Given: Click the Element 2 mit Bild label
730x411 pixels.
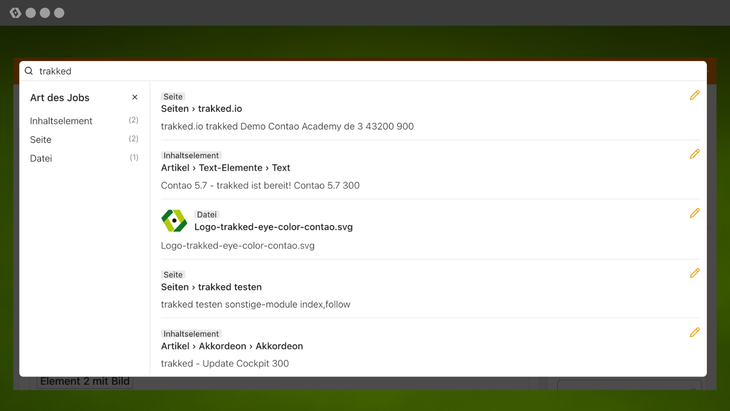Looking at the screenshot, I should click(85, 381).
